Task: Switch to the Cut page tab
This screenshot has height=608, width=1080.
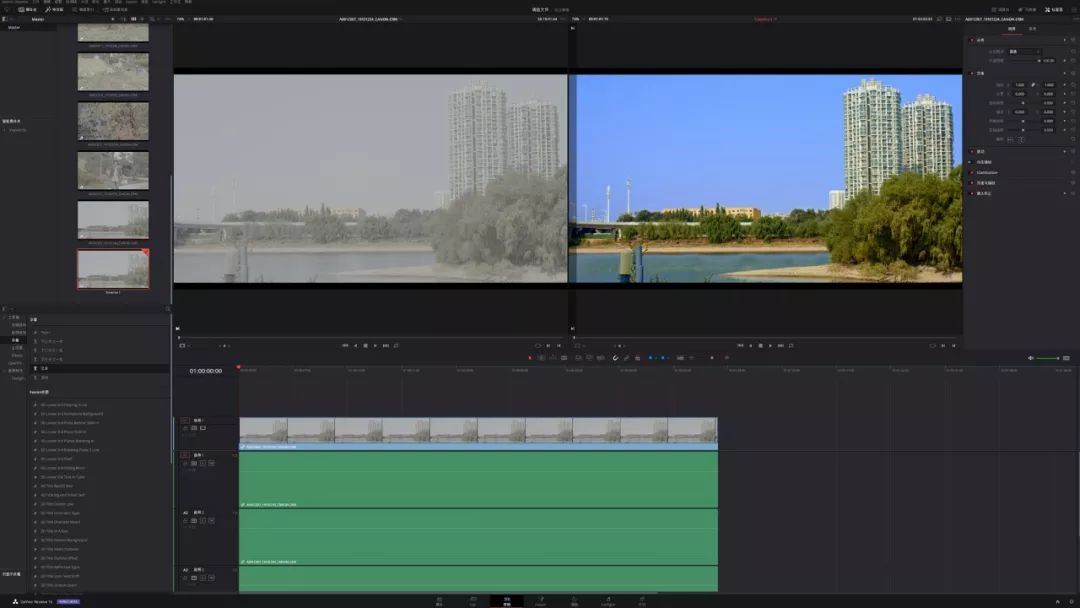Action: (472, 601)
